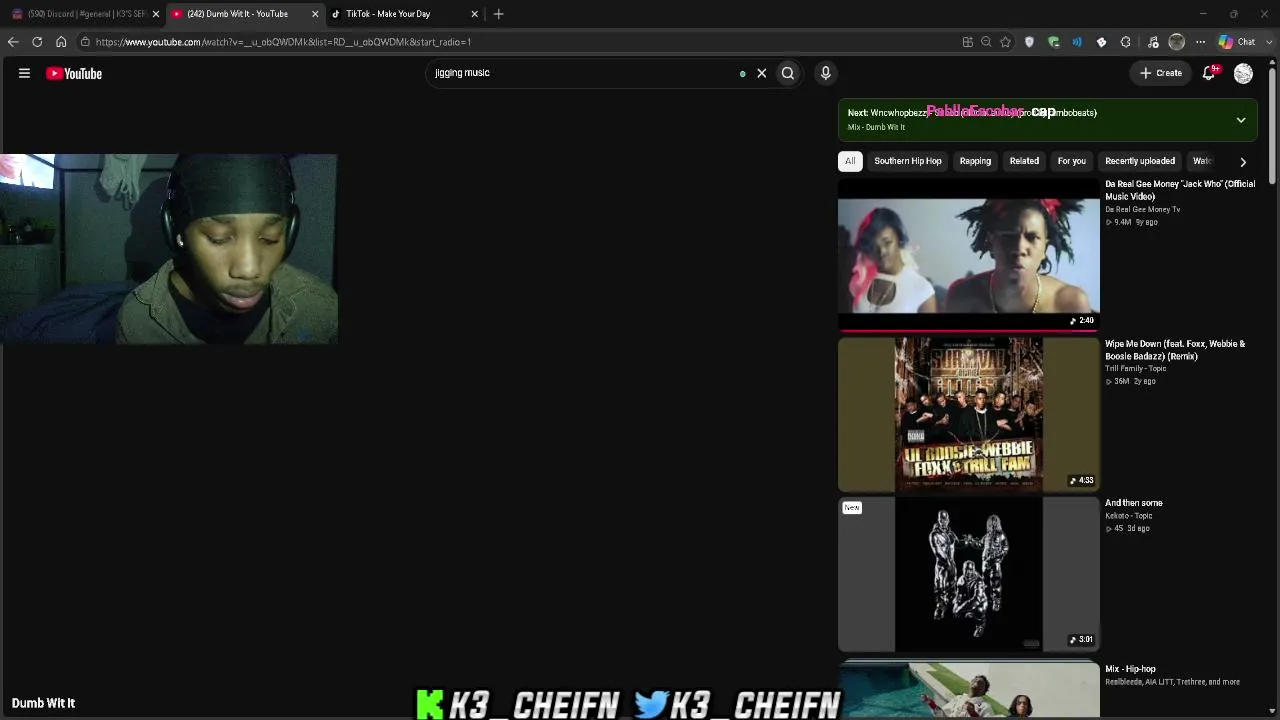Select the Recently uploaded chip
The width and height of the screenshot is (1280, 720).
[1140, 161]
